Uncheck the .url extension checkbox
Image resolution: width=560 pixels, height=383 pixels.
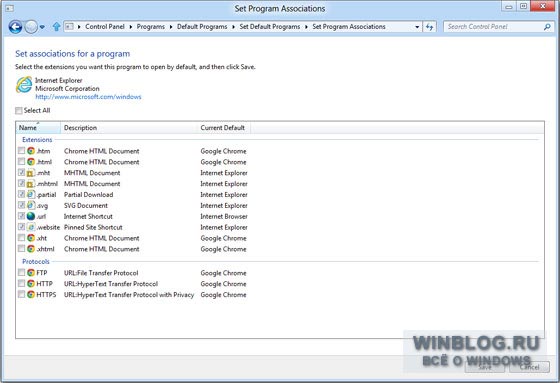tap(21, 216)
